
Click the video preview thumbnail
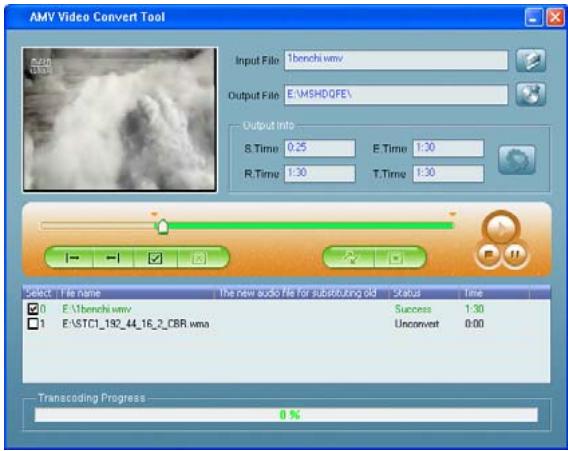(120, 119)
